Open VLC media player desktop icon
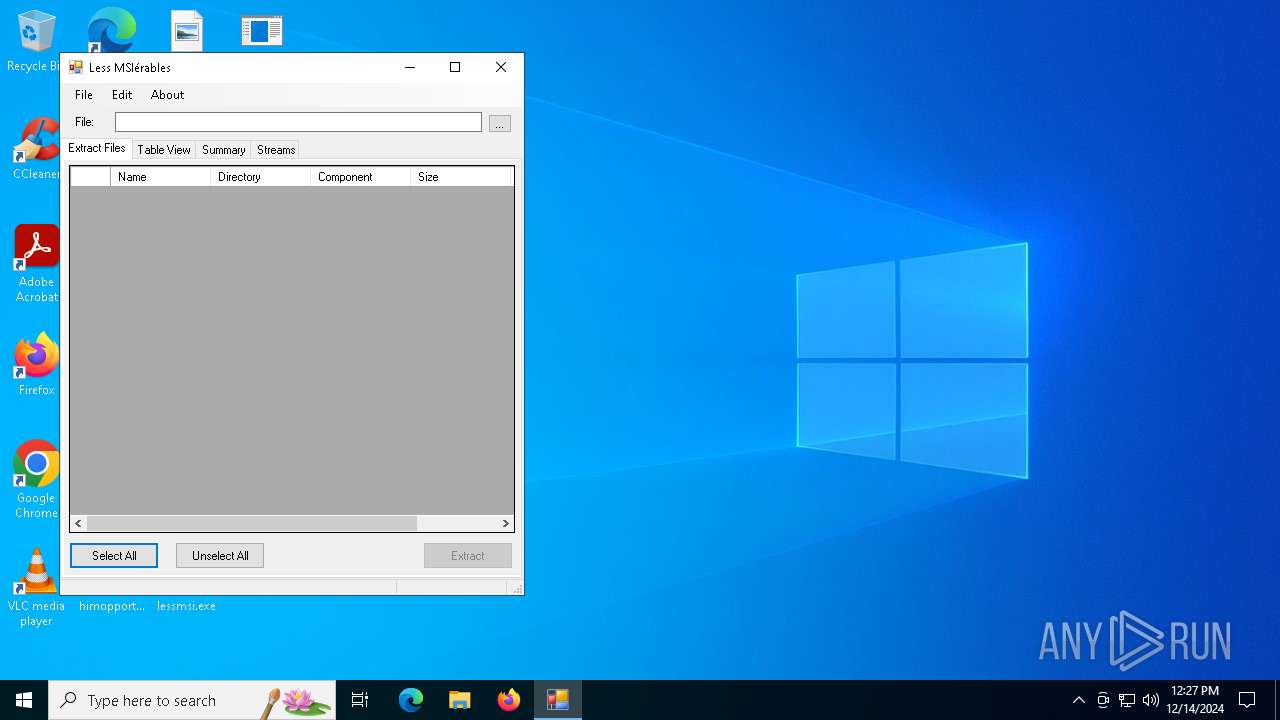Viewport: 1280px width, 720px height. click(36, 588)
